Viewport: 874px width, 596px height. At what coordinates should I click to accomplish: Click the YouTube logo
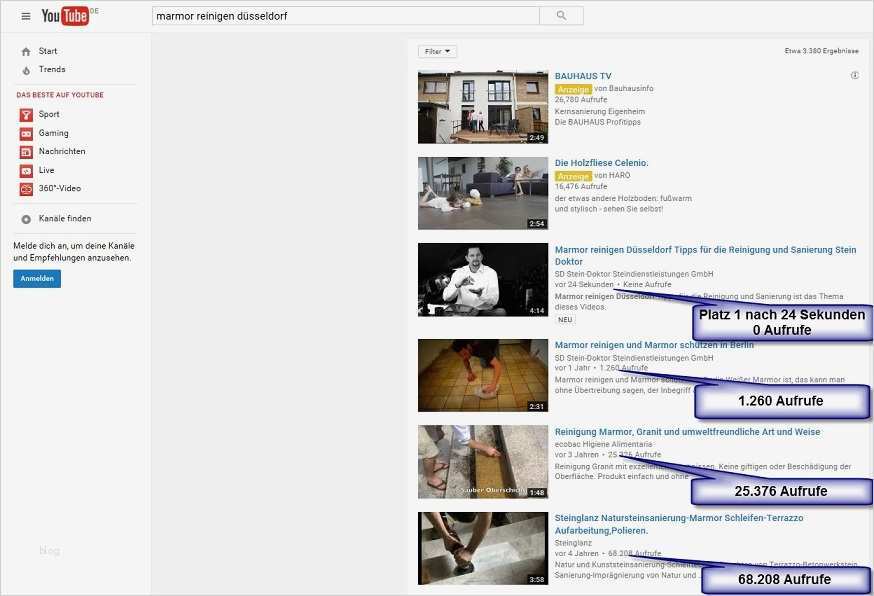pyautogui.click(x=65, y=16)
